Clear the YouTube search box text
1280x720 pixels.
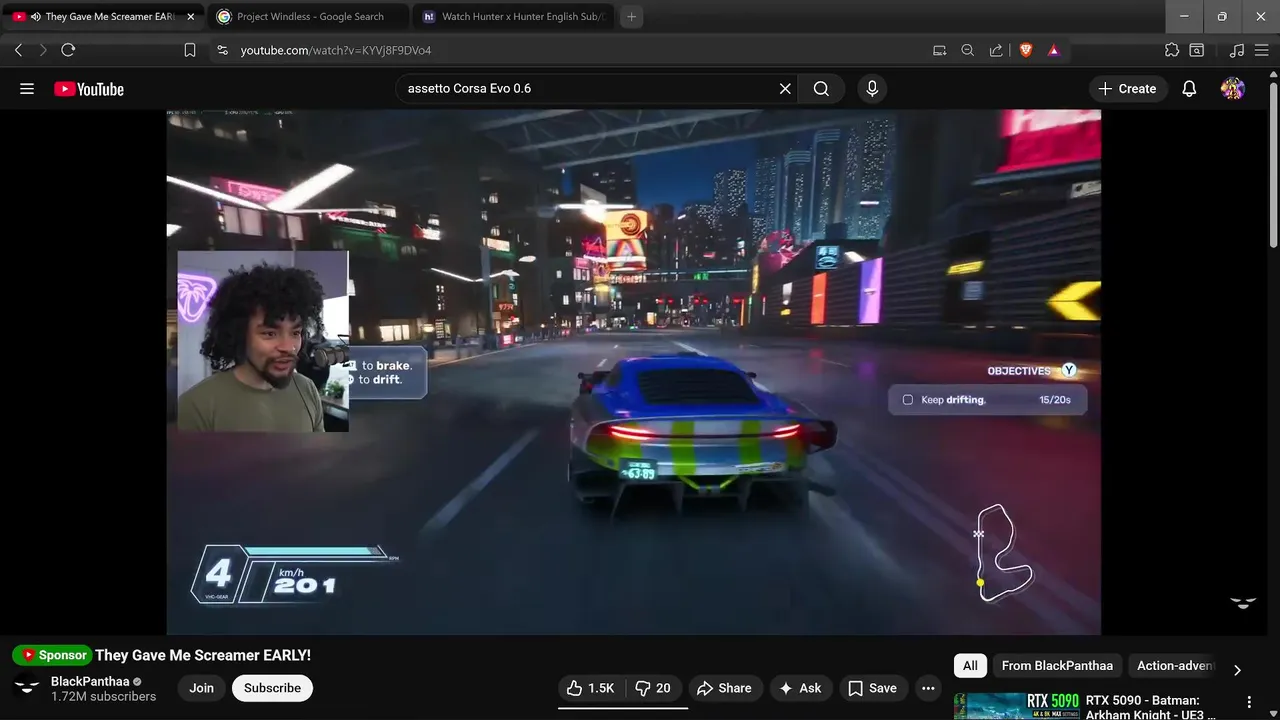[785, 89]
